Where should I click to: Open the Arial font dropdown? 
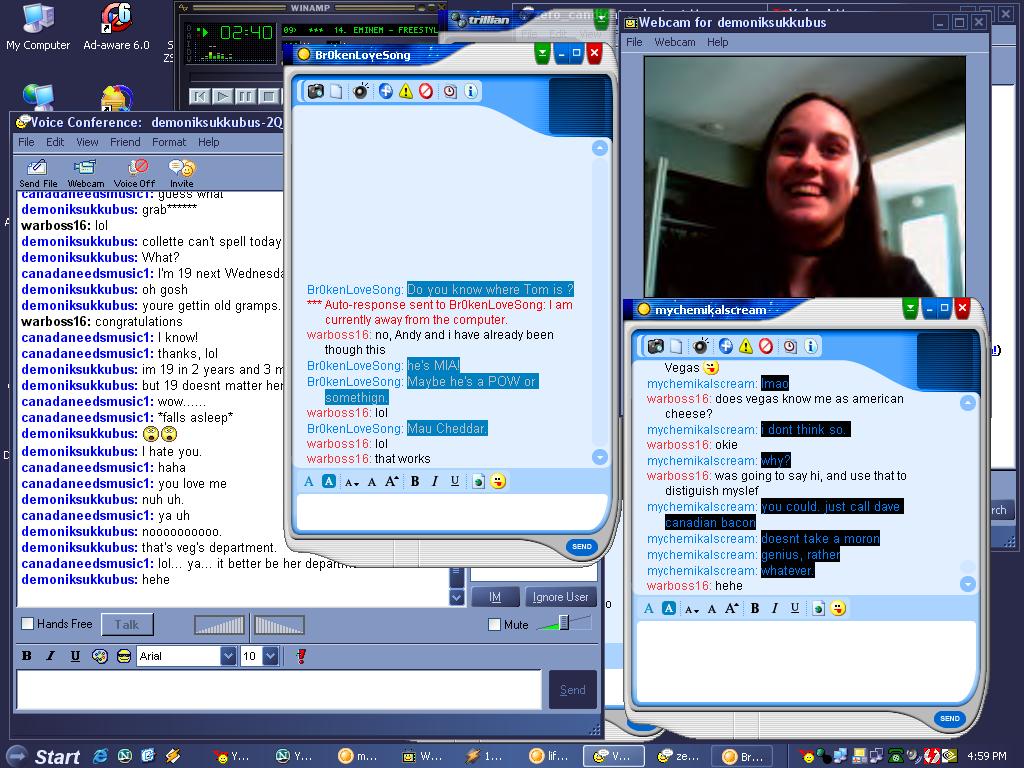point(228,656)
